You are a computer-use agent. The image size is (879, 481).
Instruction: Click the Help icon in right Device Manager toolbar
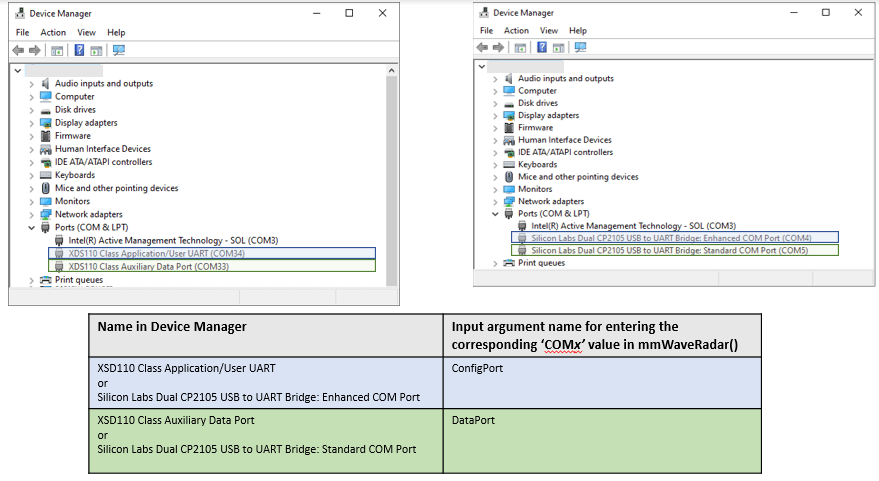pyautogui.click(x=542, y=47)
